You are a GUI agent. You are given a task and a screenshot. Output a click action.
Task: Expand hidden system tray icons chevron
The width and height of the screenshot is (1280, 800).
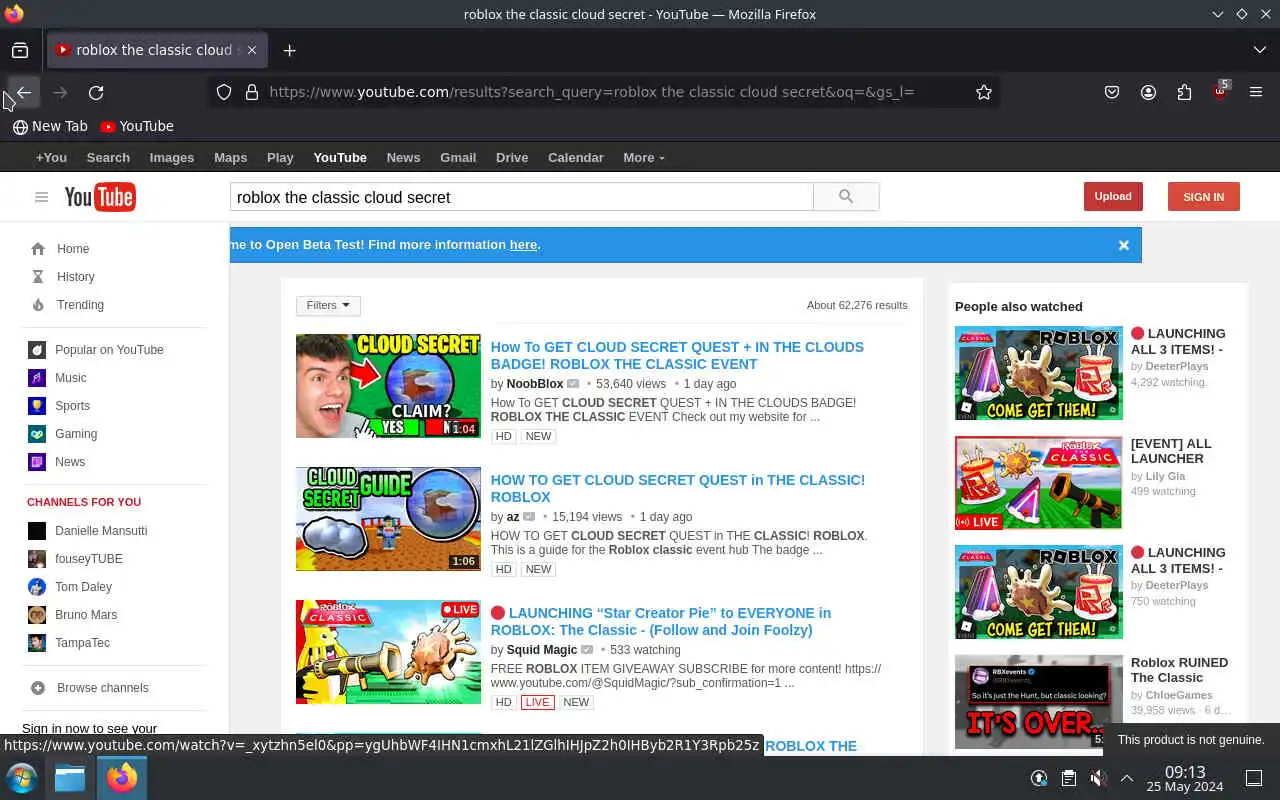point(1127,778)
